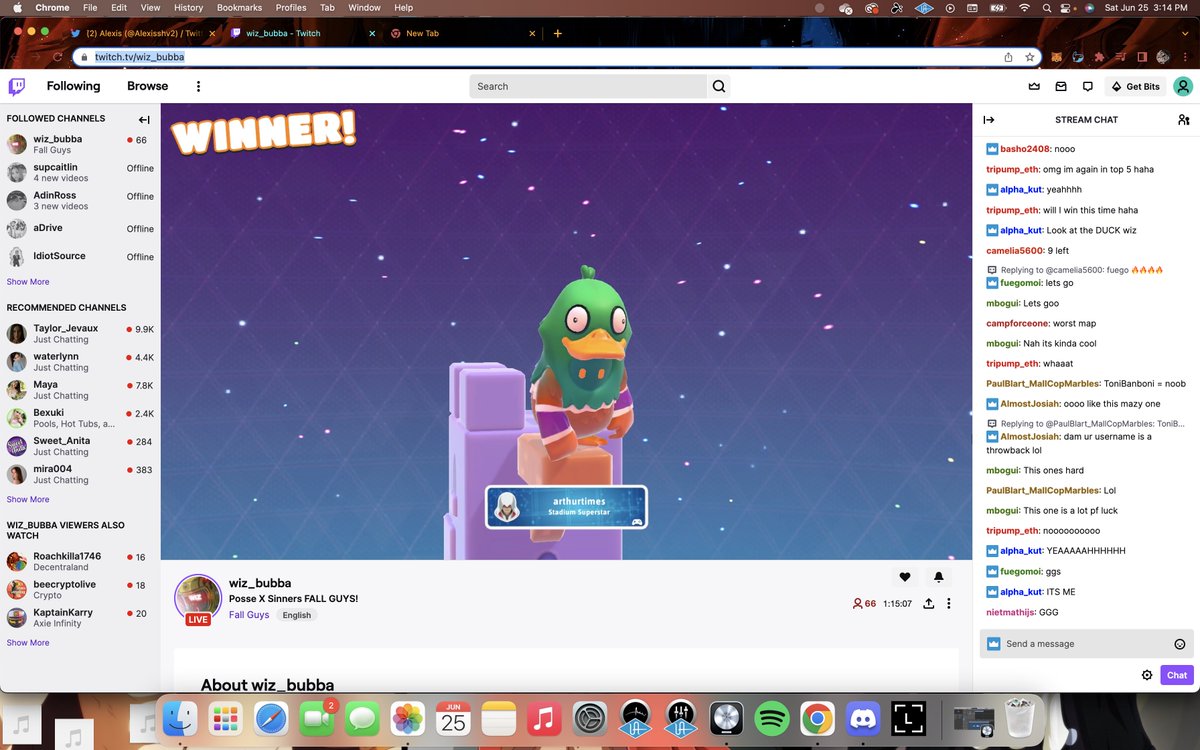This screenshot has height=750, width=1200.
Task: Launch Finder from the Dock
Action: [x=180, y=718]
